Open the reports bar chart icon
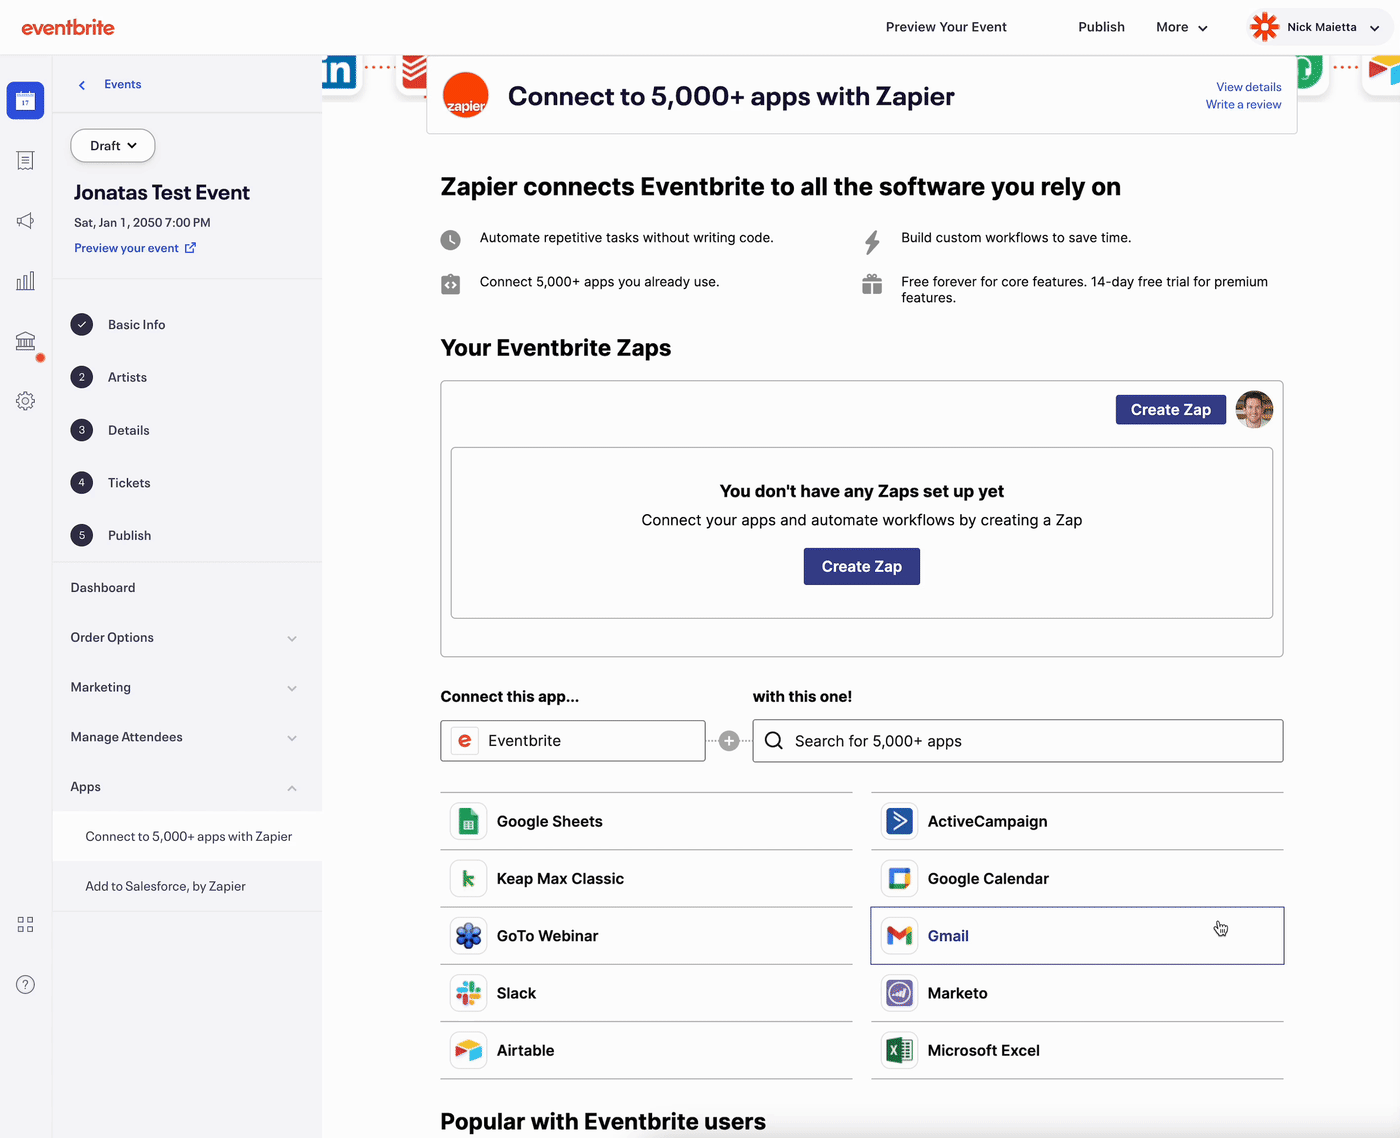1400x1138 pixels. pyautogui.click(x=25, y=281)
